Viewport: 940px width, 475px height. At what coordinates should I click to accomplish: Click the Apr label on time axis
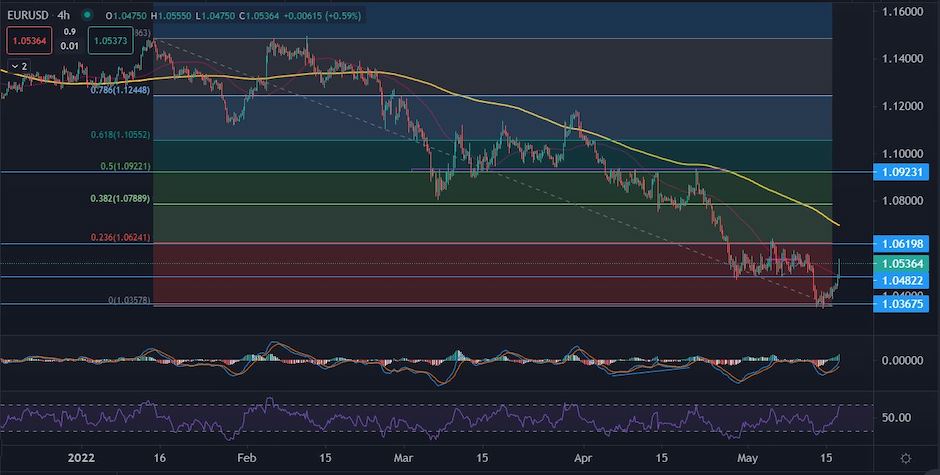tap(583, 458)
